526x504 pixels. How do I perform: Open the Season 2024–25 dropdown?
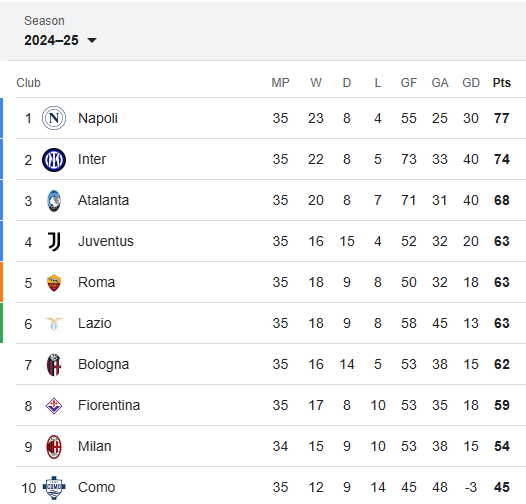[x=60, y=40]
